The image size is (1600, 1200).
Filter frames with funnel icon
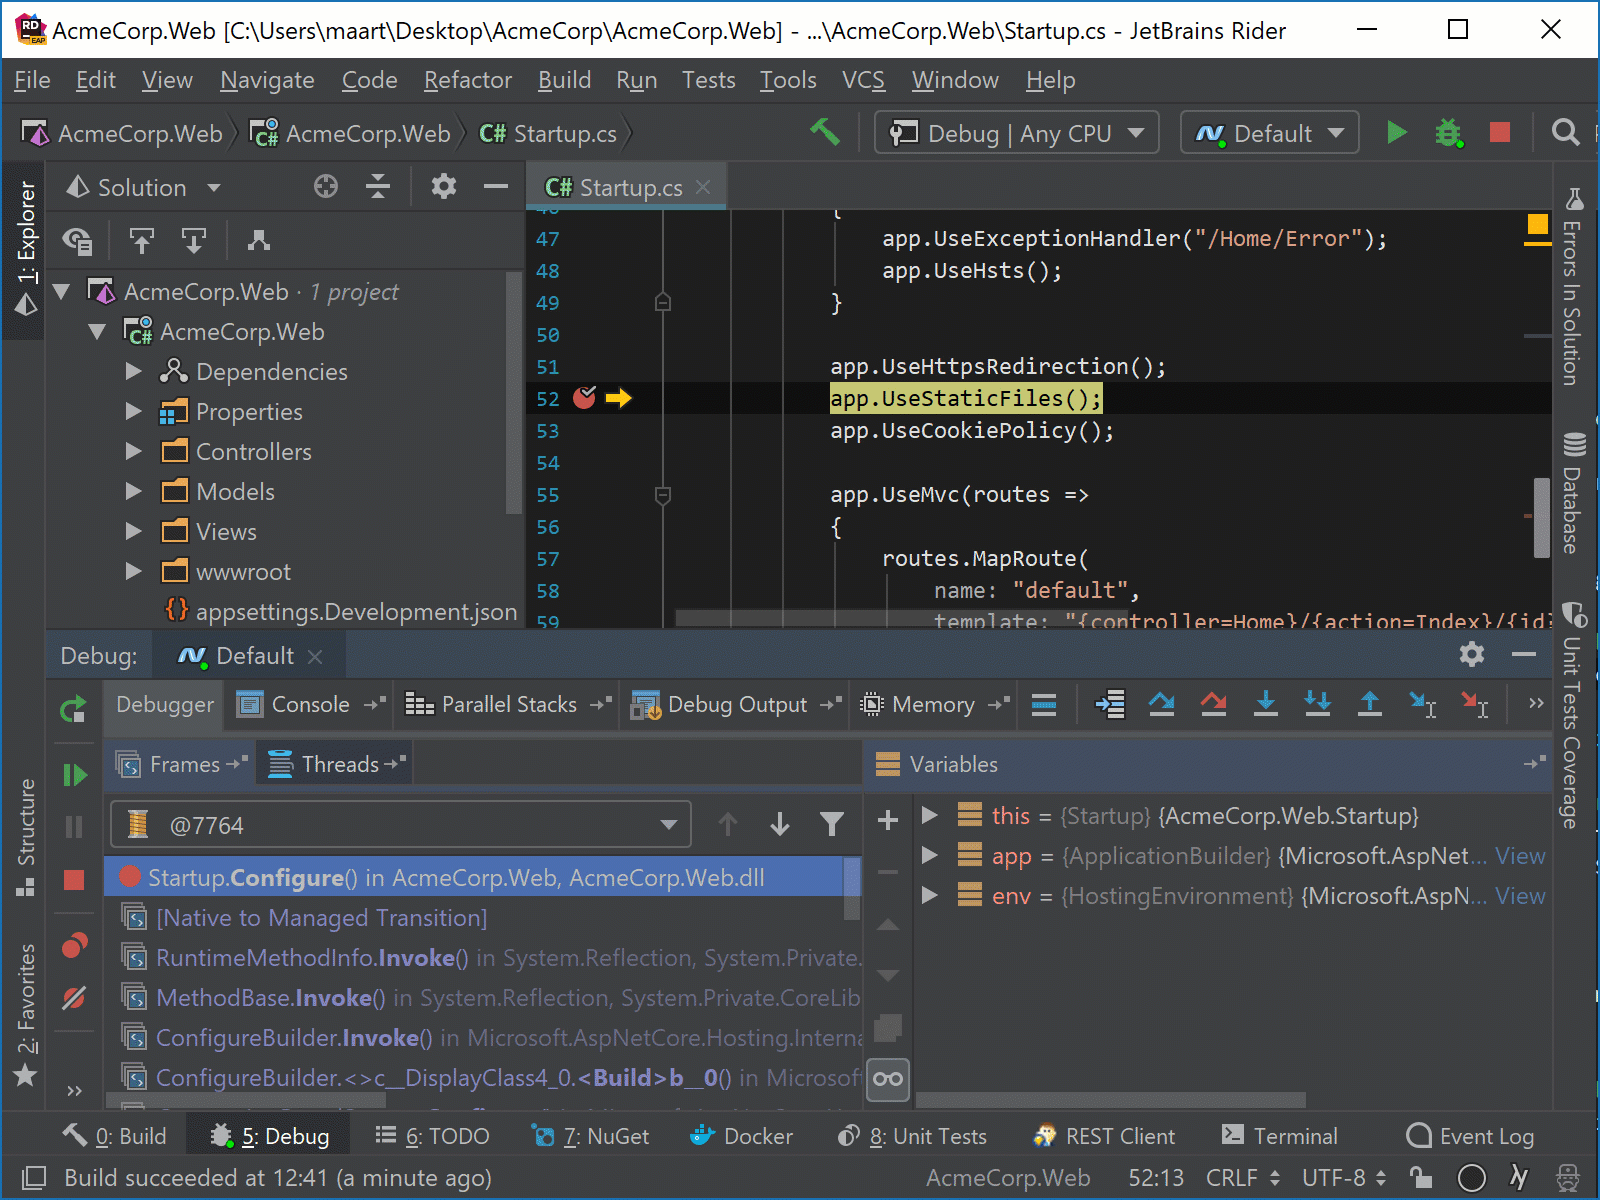[832, 824]
